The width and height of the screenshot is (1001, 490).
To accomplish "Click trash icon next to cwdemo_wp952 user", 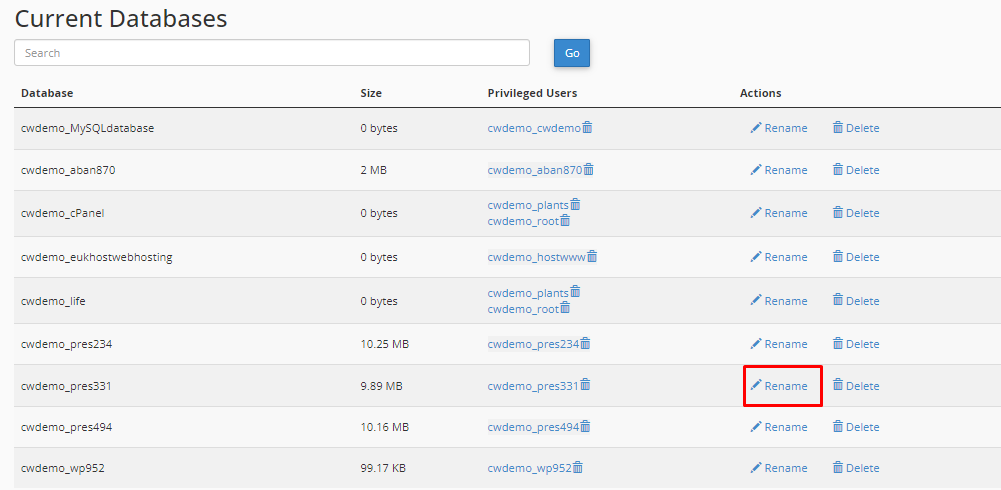I will pos(578,468).
